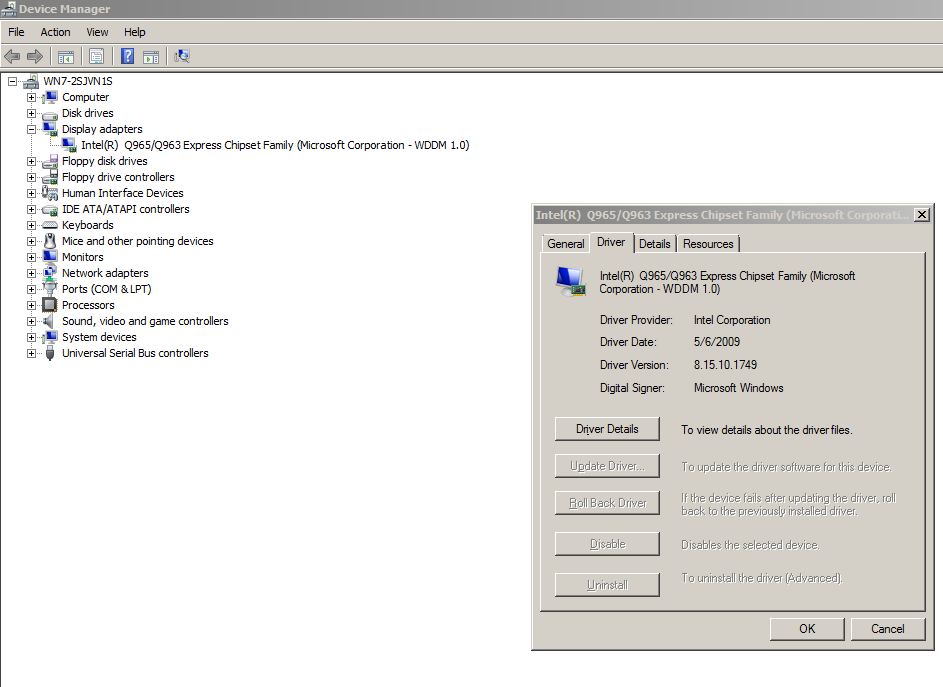The image size is (943, 687).
Task: Switch to the Details tab
Action: click(x=654, y=244)
